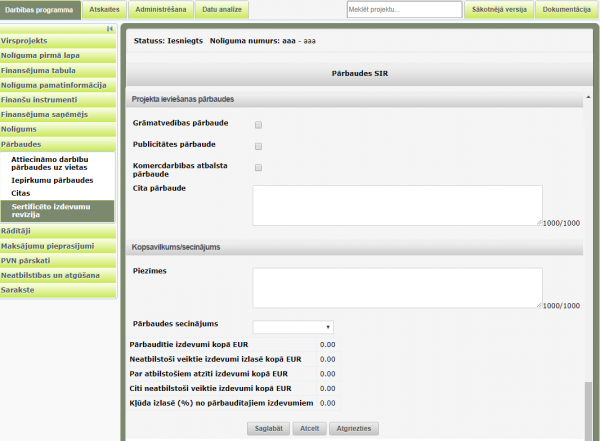
Task: Expand the Rādītāji sidebar section
Action: click(58, 231)
